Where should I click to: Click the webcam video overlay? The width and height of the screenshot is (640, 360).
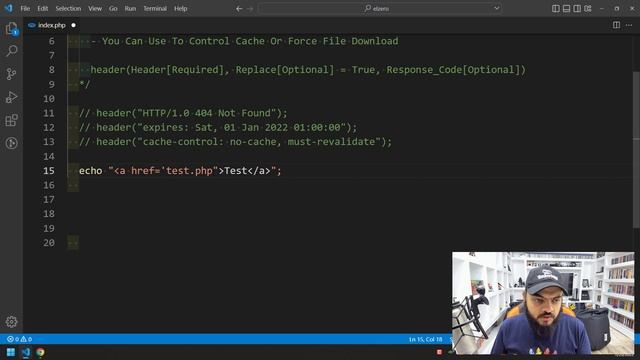[543, 303]
